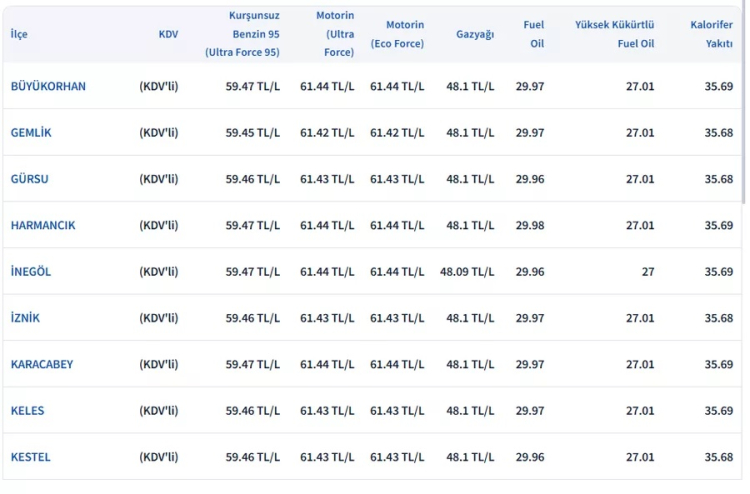Go to the İZNİK district link

click(26, 318)
